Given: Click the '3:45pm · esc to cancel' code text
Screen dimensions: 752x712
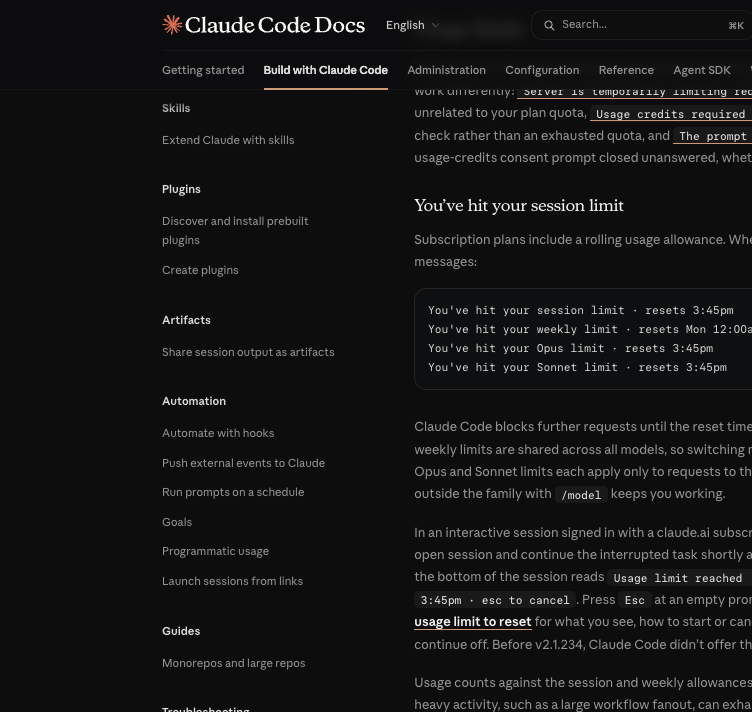Looking at the screenshot, I should (x=494, y=600).
